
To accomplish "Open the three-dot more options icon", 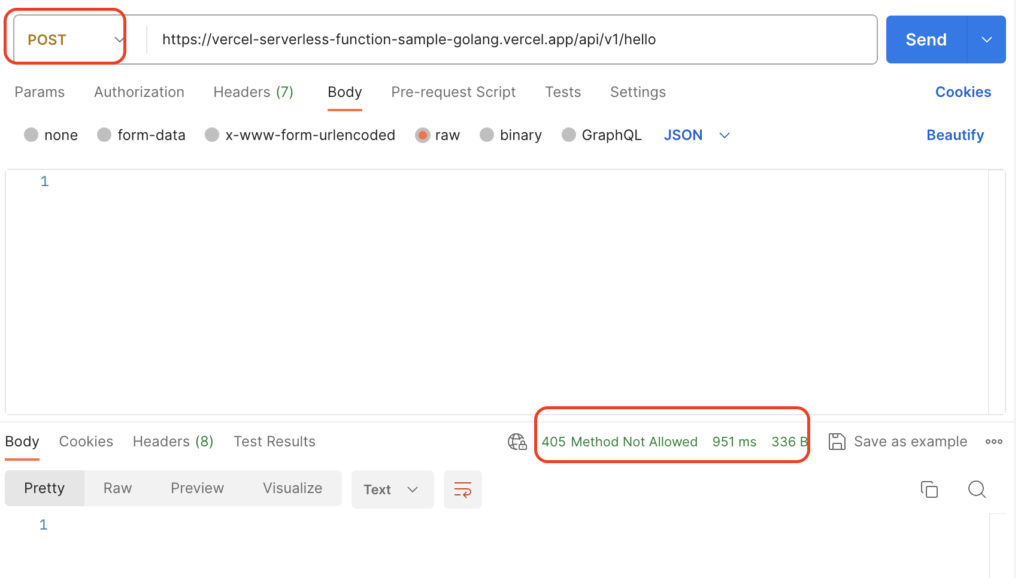I will pos(994,441).
